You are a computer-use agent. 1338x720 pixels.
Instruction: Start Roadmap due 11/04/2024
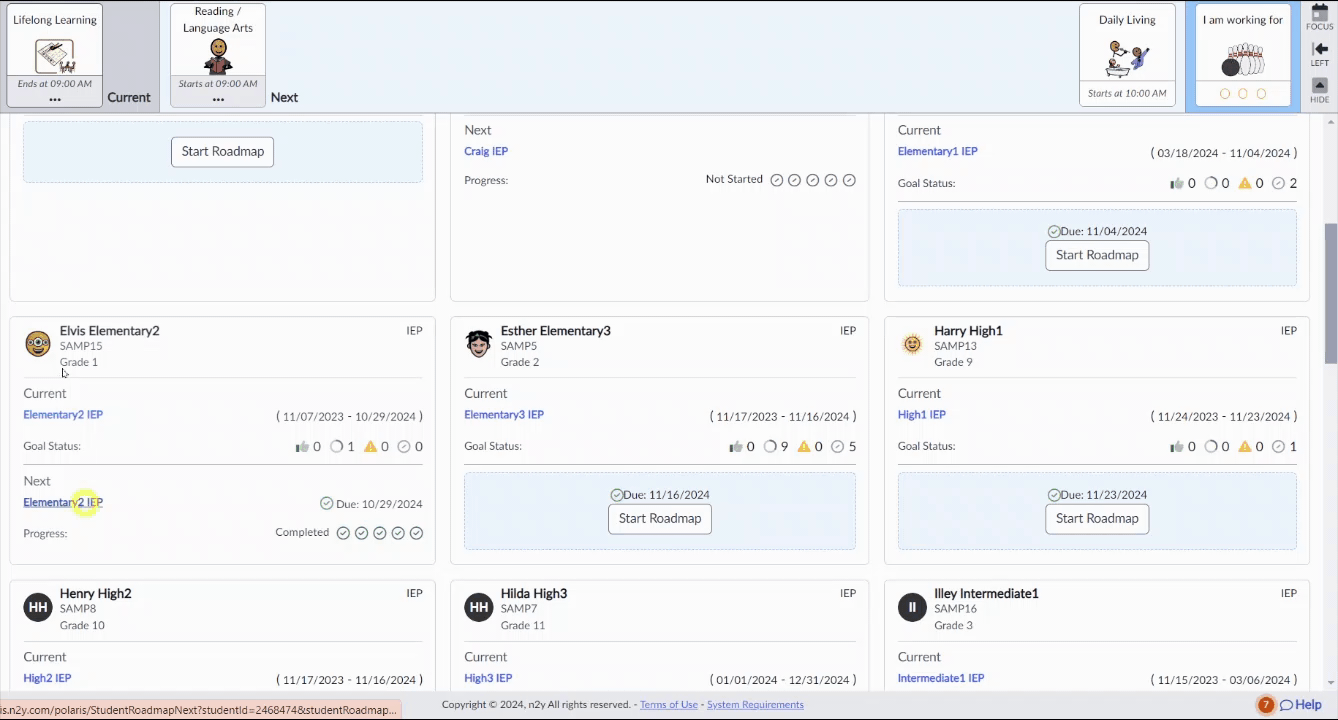point(1097,255)
